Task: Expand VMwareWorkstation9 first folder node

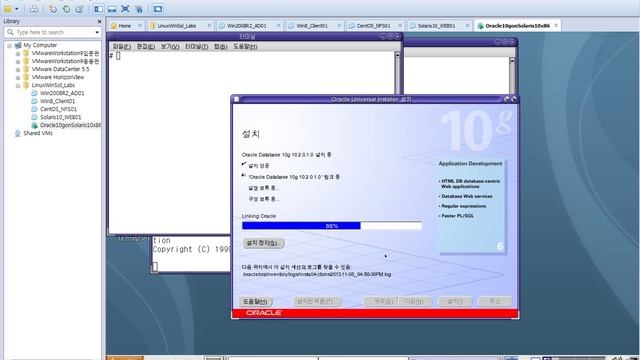Action: pos(18,53)
